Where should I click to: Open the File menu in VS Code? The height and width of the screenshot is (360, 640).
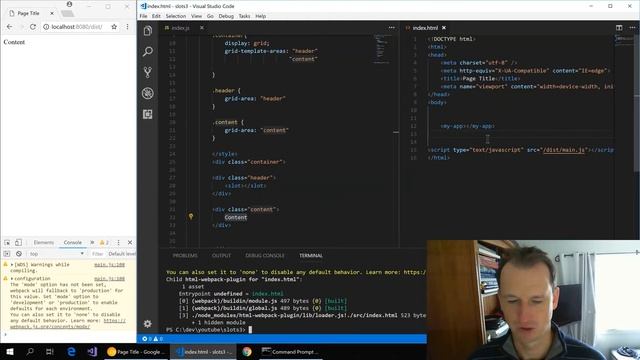[143, 16]
